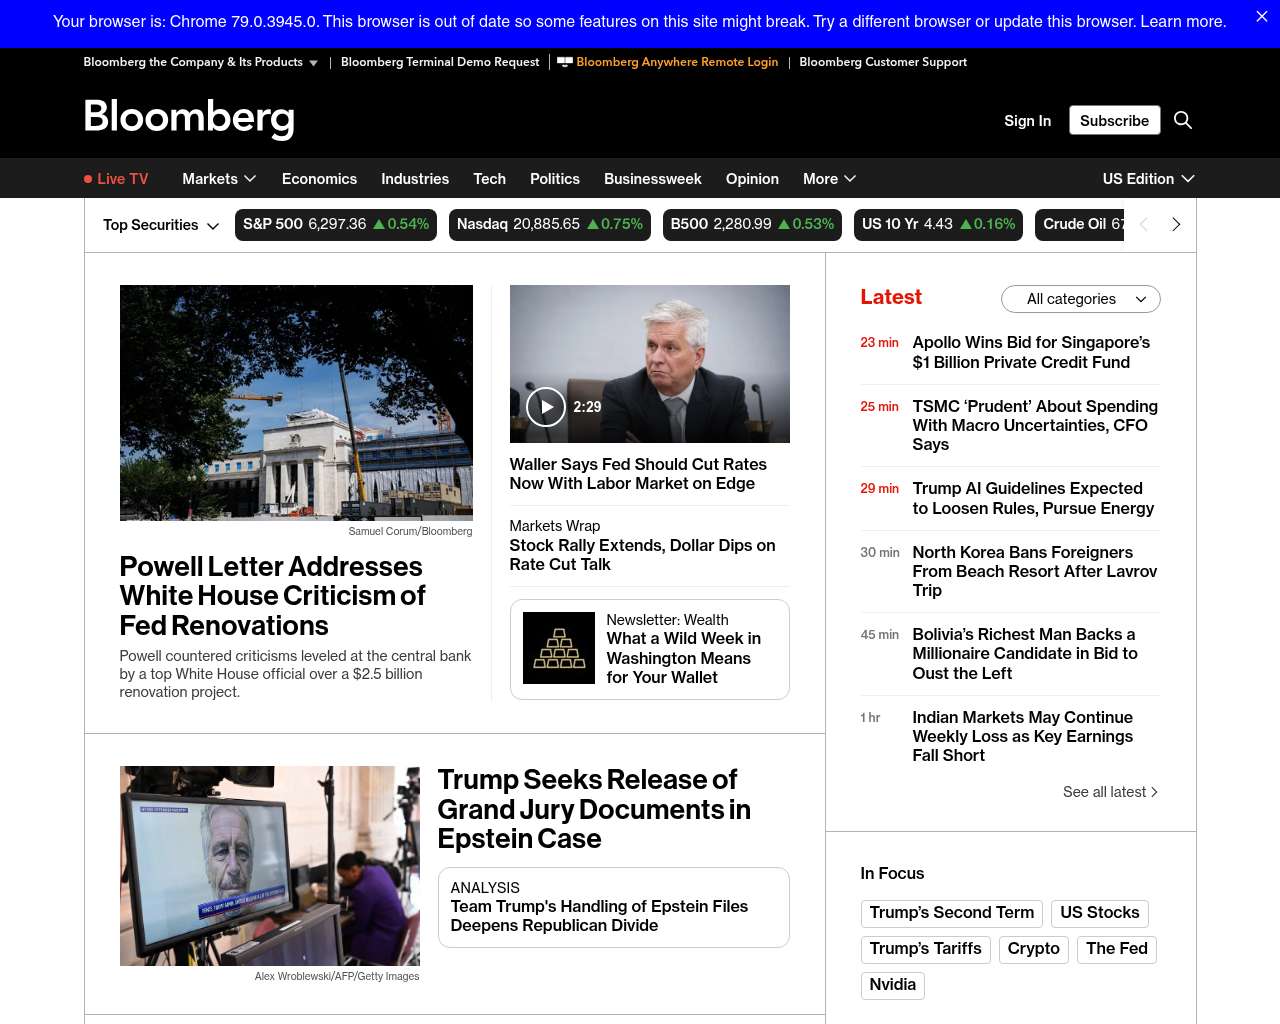Image resolution: width=1280 pixels, height=1024 pixels.
Task: Open Stock Rally Extends Markets Wrap story
Action: tap(642, 555)
